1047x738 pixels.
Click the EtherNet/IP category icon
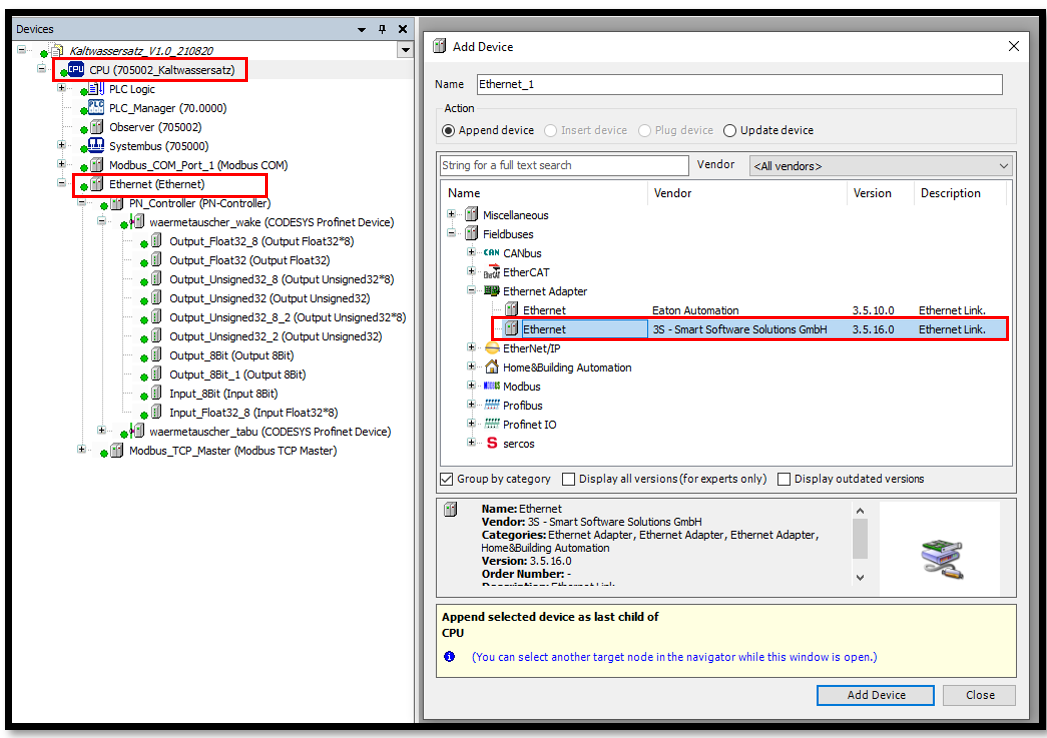tap(491, 348)
